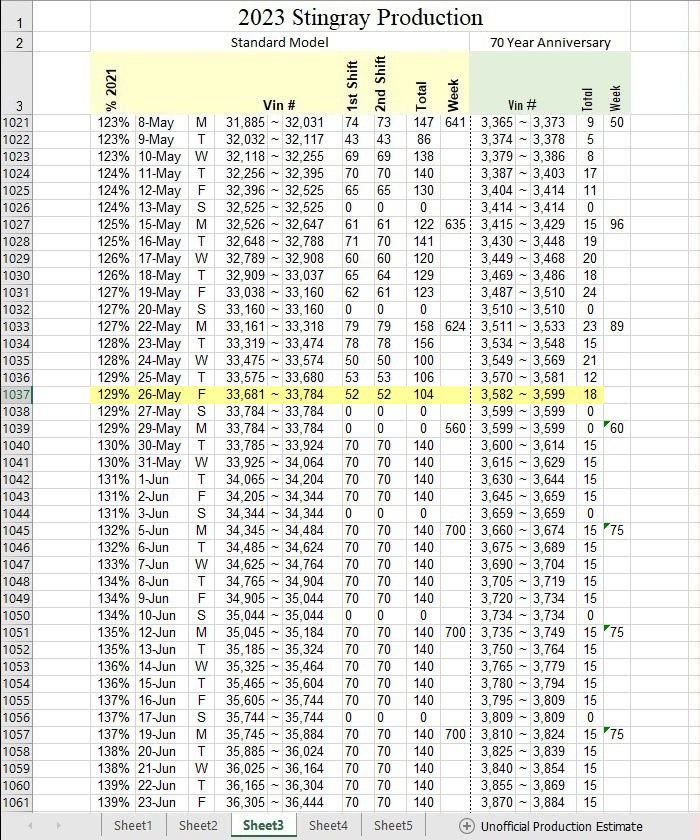
Task: Select the Sheet4 tab
Action: 328,826
